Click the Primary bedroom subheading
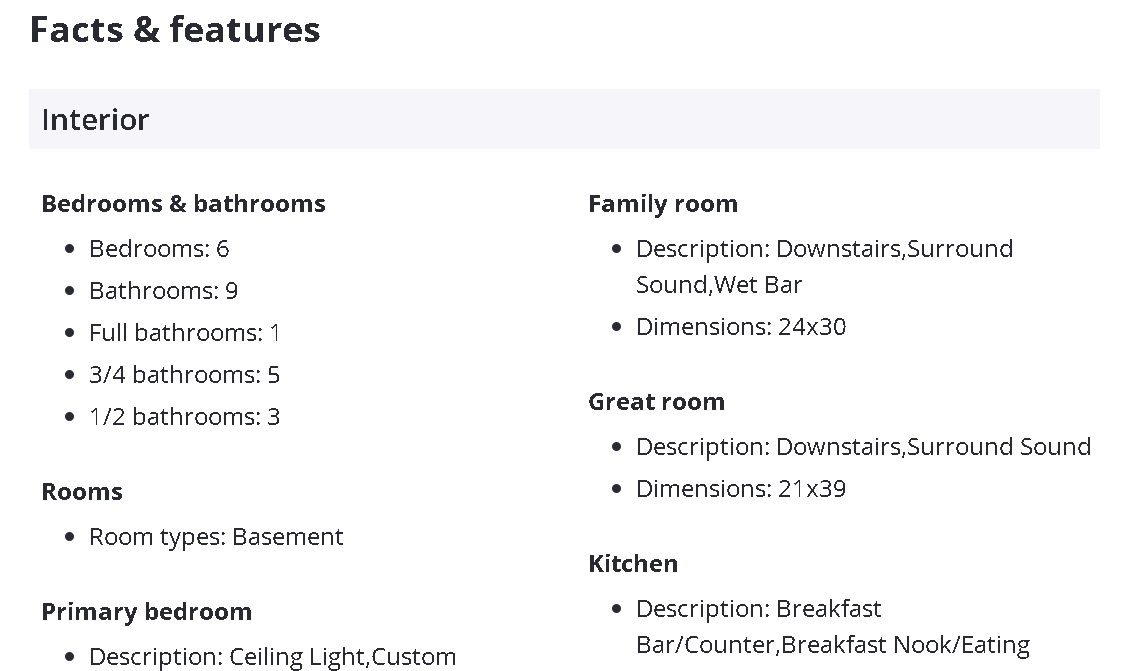The image size is (1135, 671). tap(146, 612)
